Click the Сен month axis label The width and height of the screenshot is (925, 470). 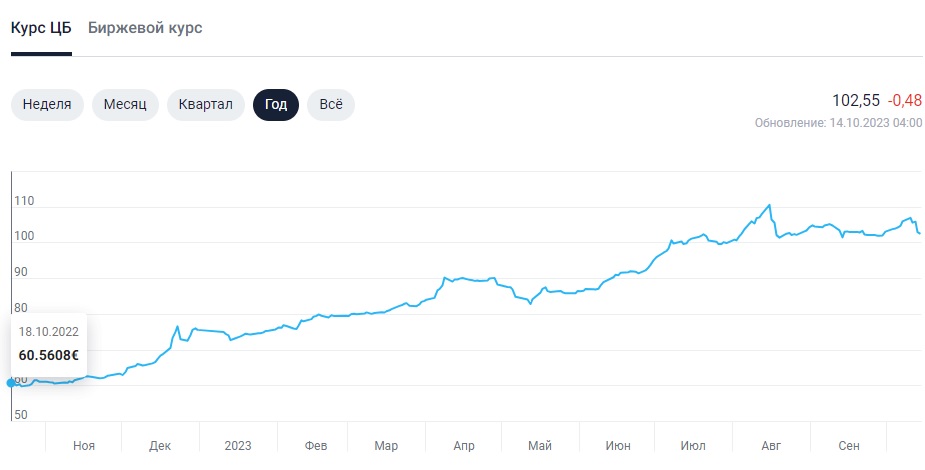[x=849, y=445]
